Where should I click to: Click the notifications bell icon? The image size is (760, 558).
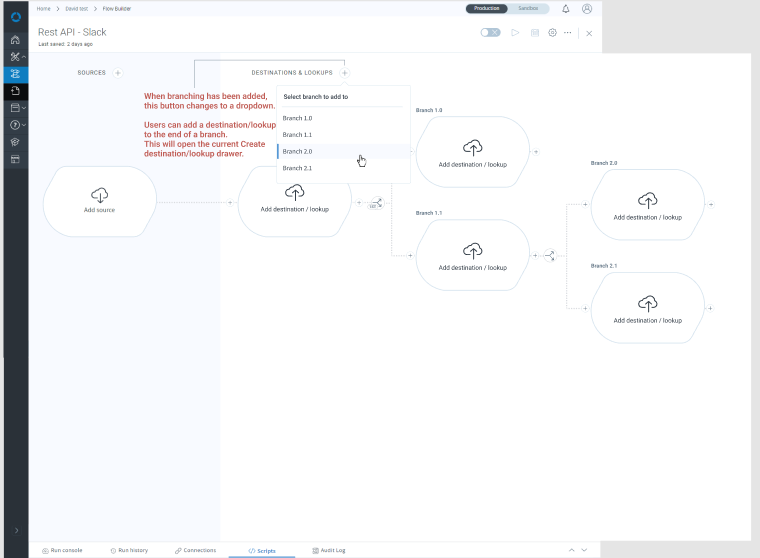566,9
